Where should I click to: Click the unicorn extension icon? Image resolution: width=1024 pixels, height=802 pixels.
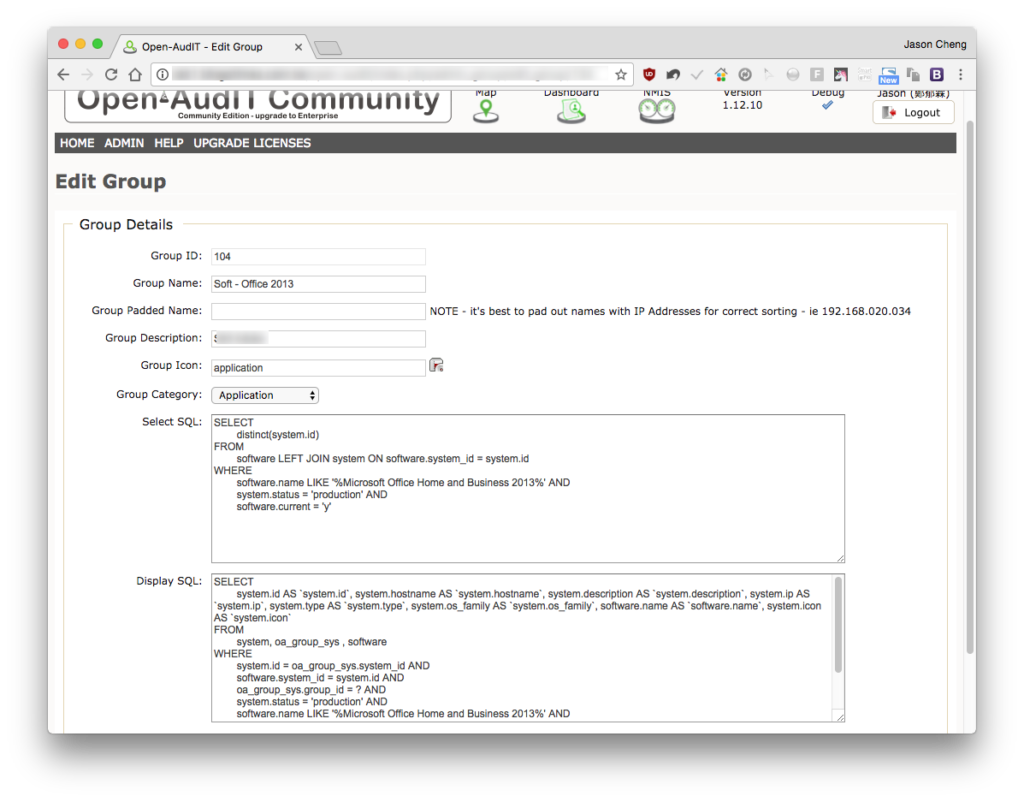840,74
